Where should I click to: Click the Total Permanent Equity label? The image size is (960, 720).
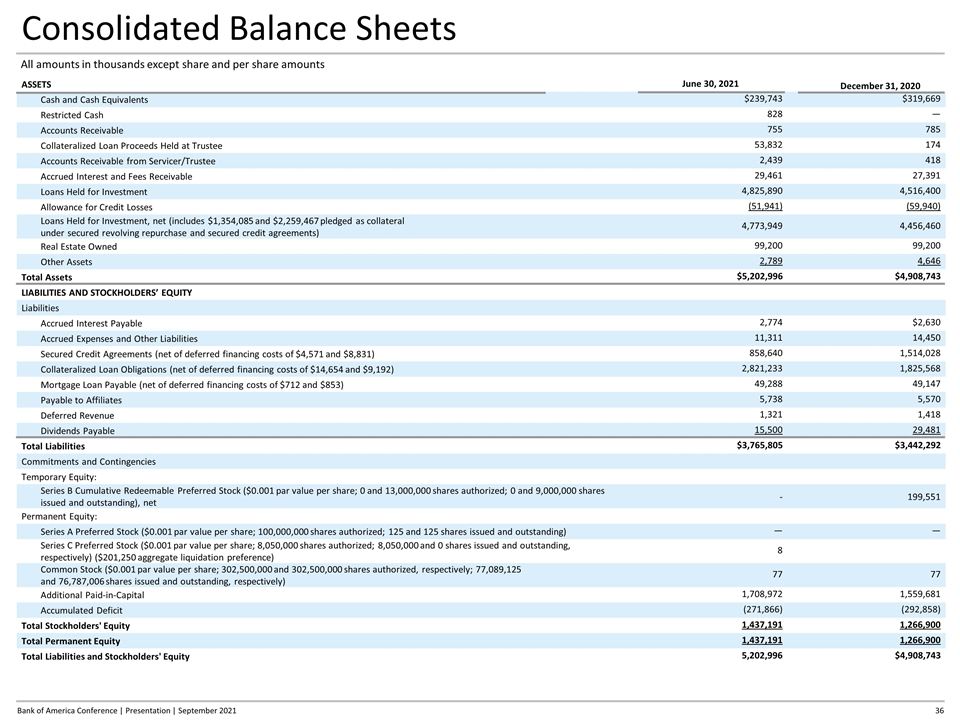pyautogui.click(x=70, y=641)
